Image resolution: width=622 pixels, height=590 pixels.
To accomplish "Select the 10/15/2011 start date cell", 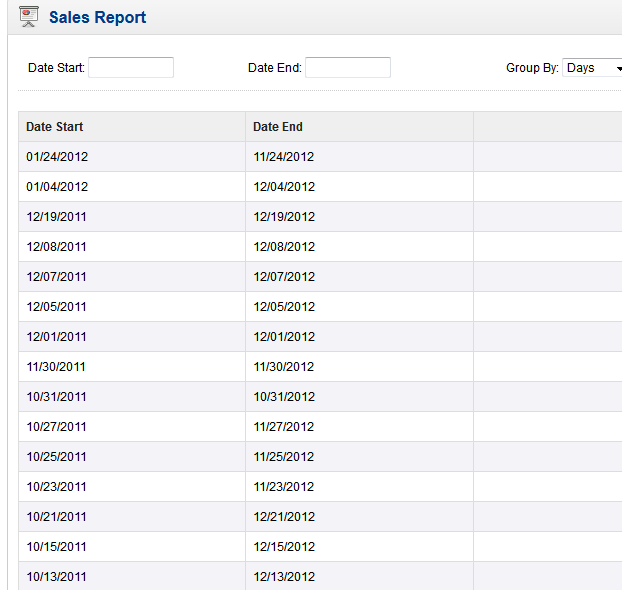I will coord(132,547).
